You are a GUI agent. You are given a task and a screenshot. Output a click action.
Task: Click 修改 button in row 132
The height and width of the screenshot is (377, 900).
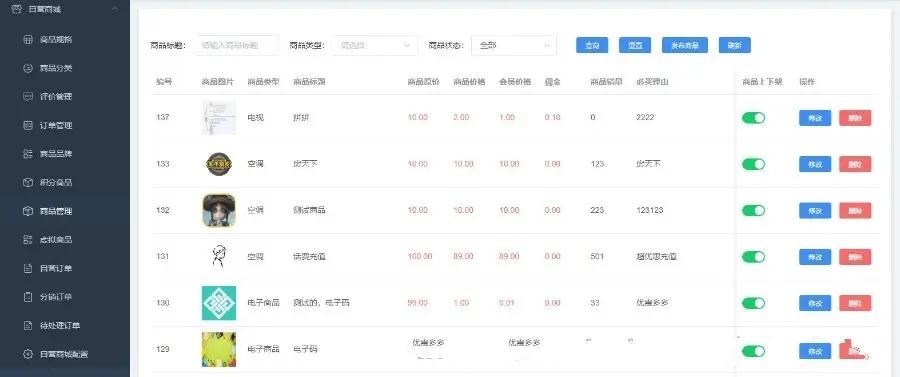pos(815,211)
